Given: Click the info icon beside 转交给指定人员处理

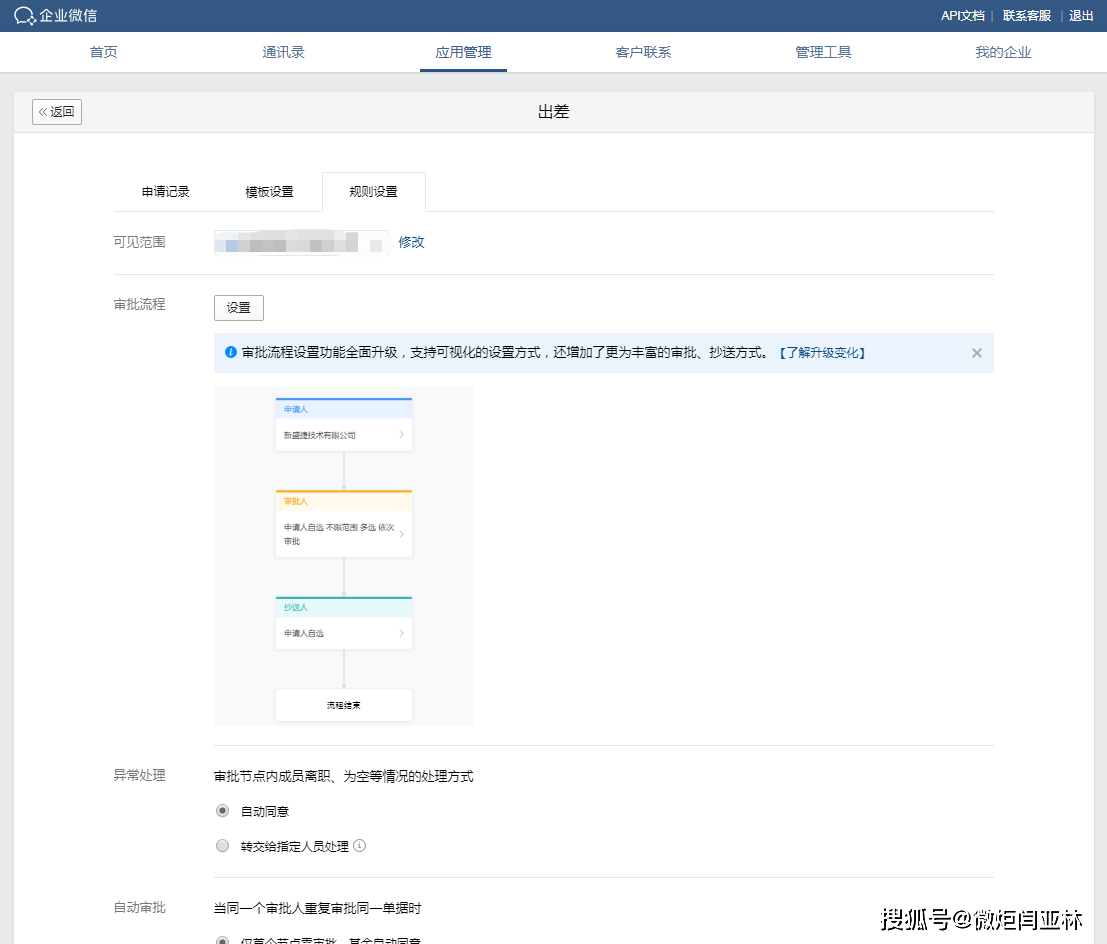Looking at the screenshot, I should [359, 845].
